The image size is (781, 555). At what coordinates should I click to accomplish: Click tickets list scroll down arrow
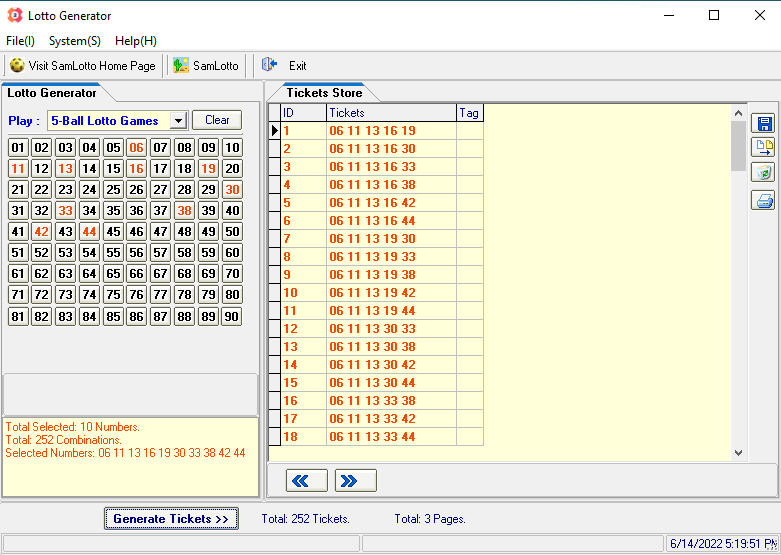click(738, 453)
